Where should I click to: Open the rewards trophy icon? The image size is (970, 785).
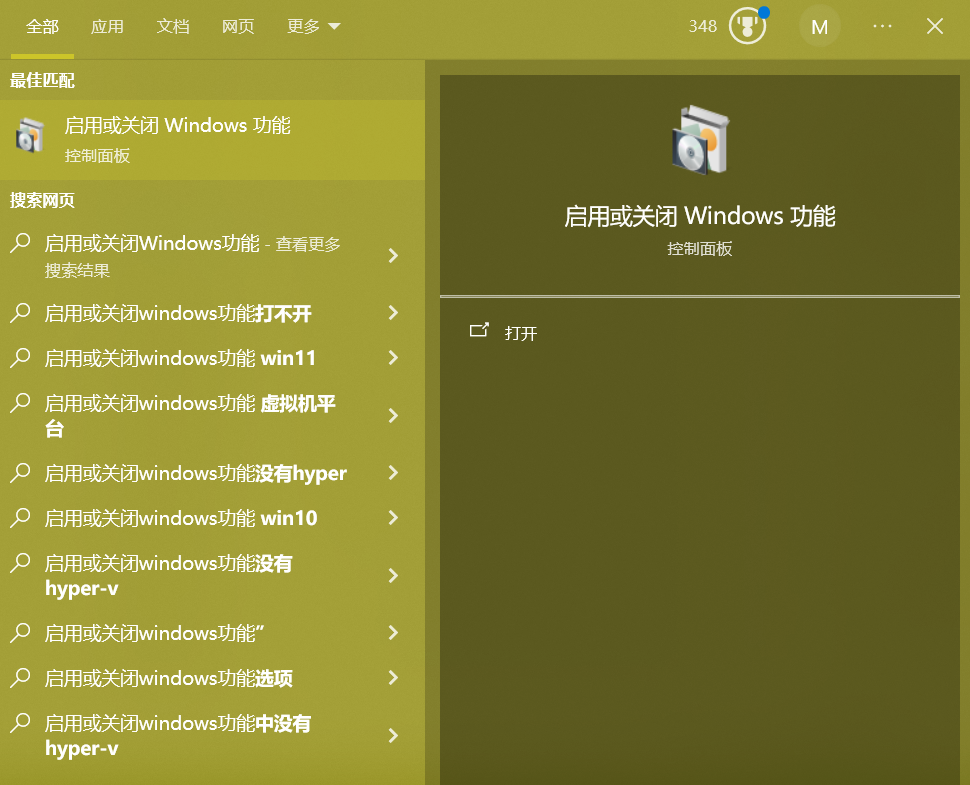[x=747, y=26]
